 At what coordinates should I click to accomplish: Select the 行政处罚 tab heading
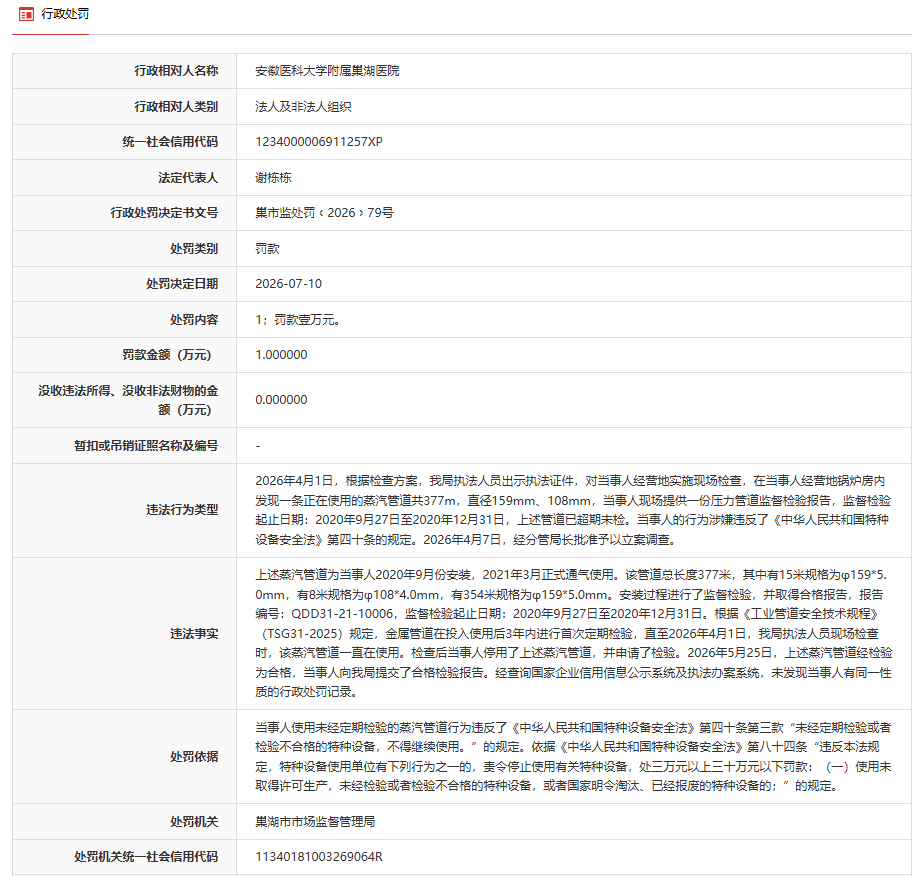[x=65, y=14]
